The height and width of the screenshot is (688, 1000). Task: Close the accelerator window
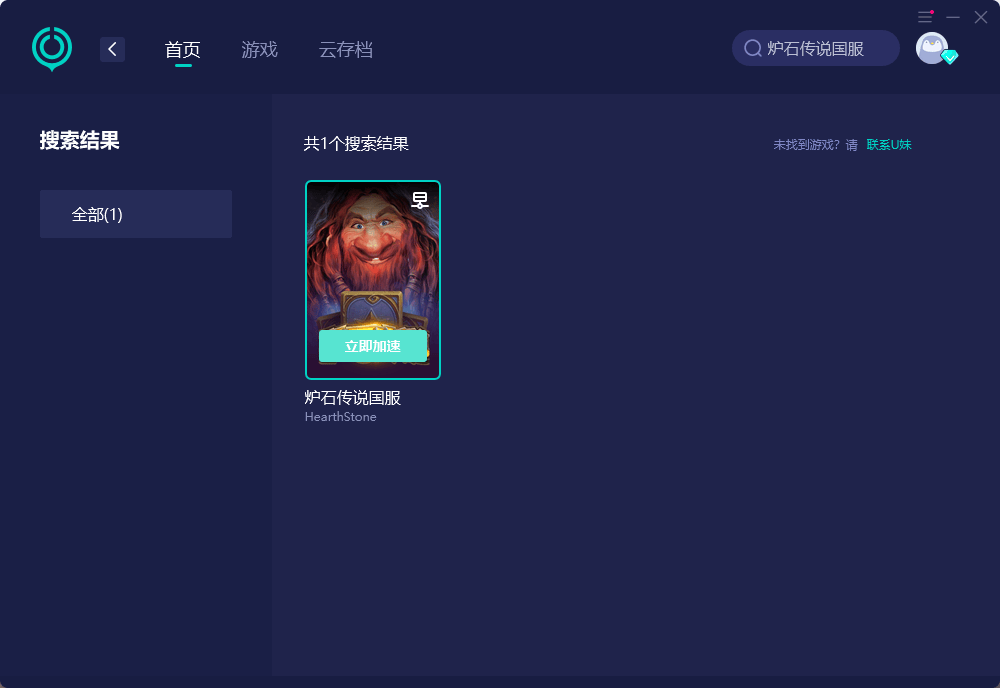pyautogui.click(x=981, y=17)
